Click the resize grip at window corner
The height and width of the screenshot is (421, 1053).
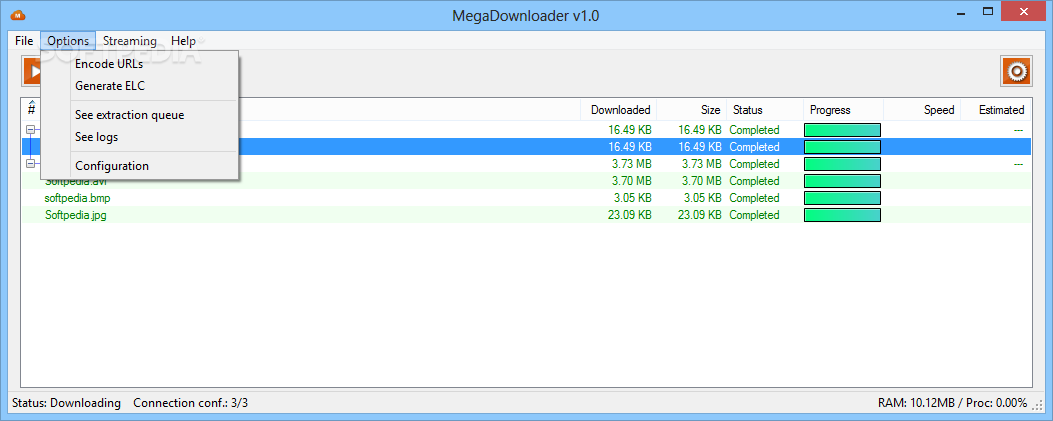[x=1039, y=404]
